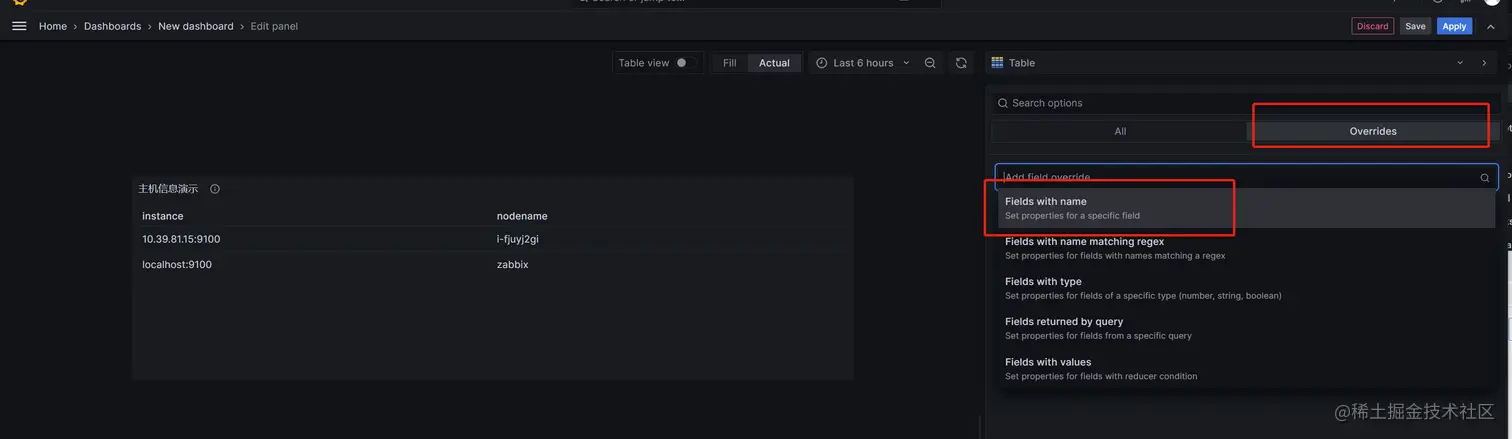
Task: Click the Save button
Action: tap(1415, 27)
